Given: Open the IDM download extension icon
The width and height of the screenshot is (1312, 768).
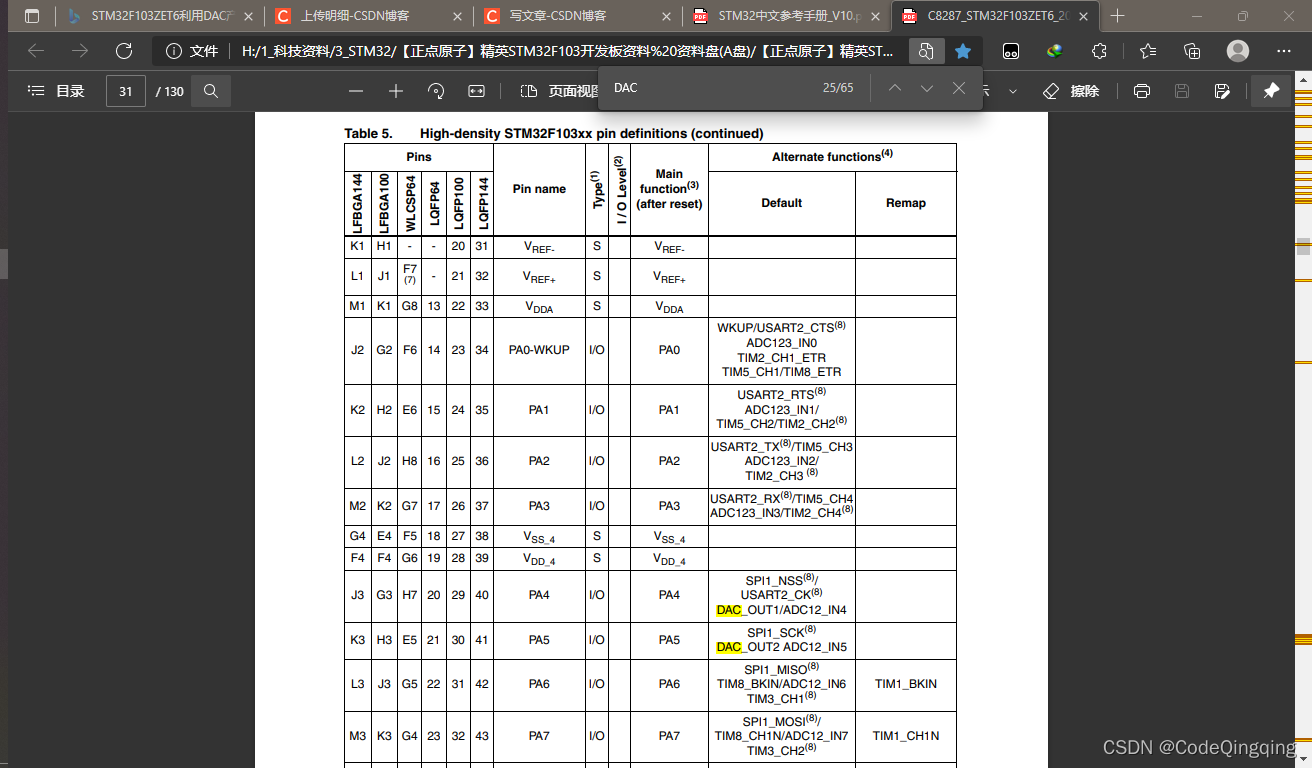Looking at the screenshot, I should [x=1055, y=51].
